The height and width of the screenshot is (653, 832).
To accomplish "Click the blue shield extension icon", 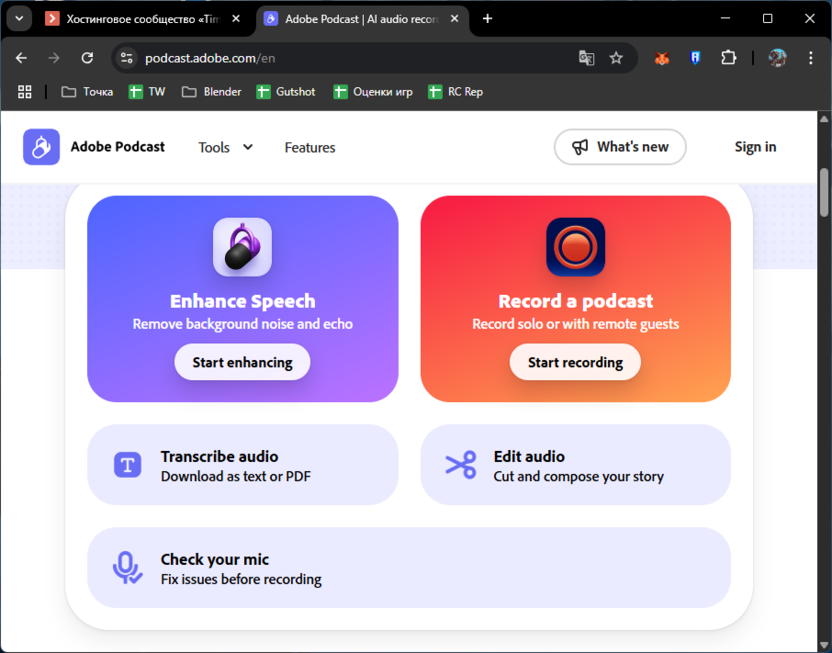I will (695, 58).
